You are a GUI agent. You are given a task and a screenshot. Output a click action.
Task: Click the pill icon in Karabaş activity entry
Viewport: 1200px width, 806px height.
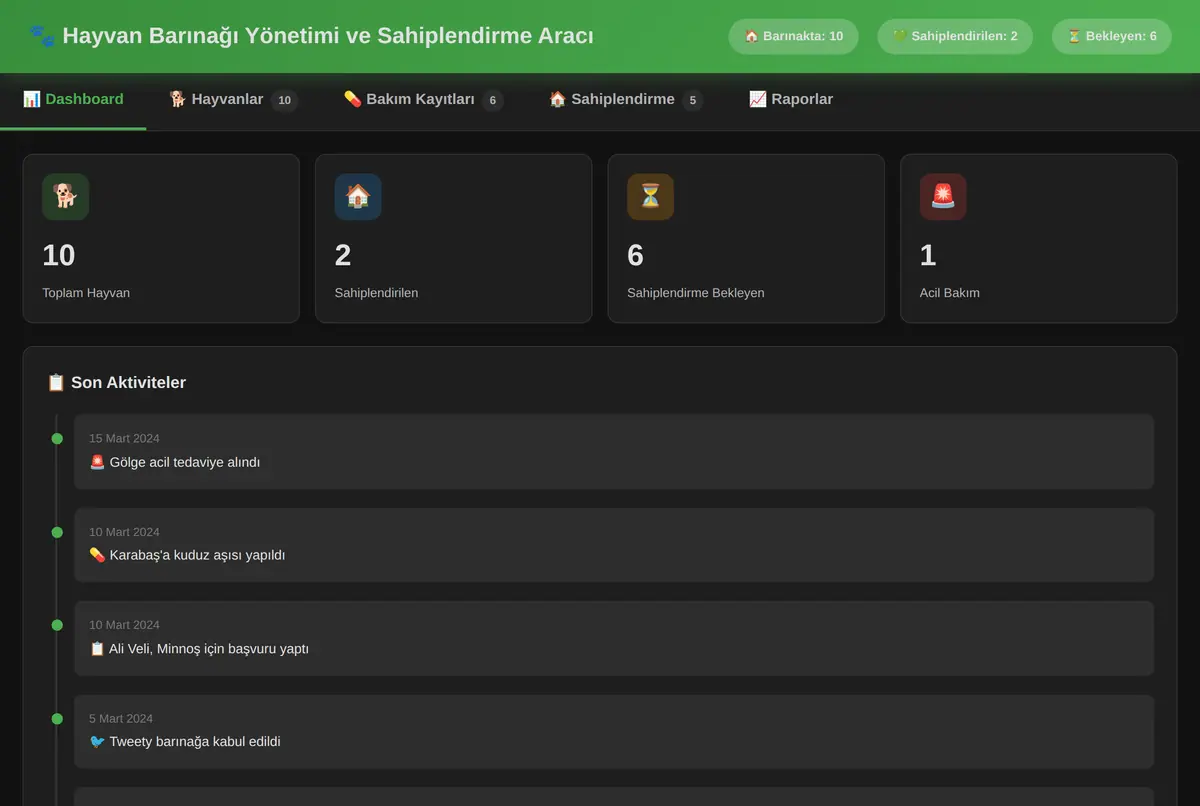coord(97,555)
